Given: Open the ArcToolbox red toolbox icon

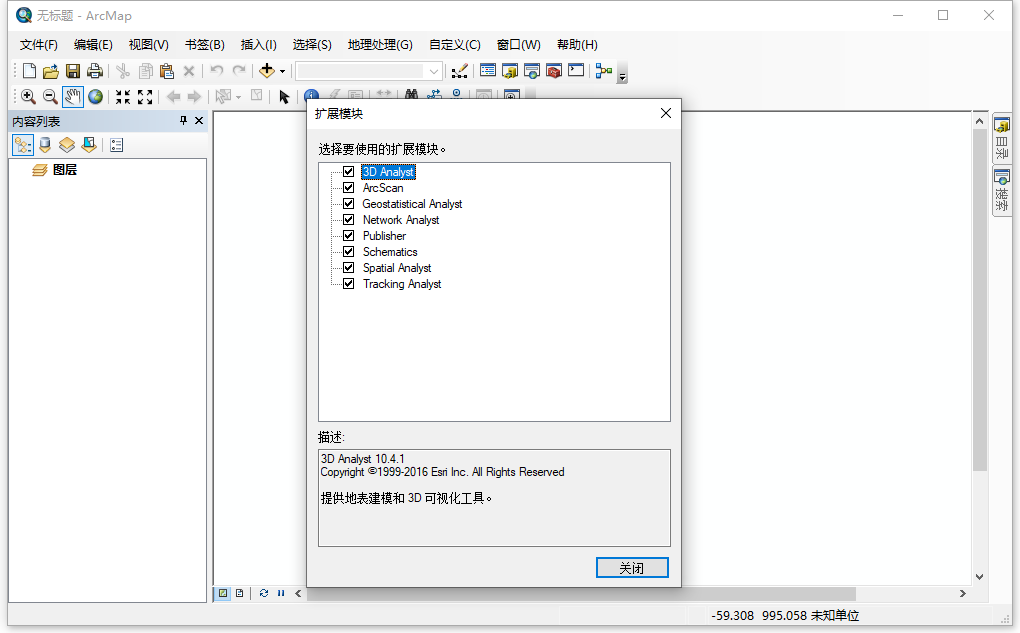Looking at the screenshot, I should pyautogui.click(x=554, y=71).
